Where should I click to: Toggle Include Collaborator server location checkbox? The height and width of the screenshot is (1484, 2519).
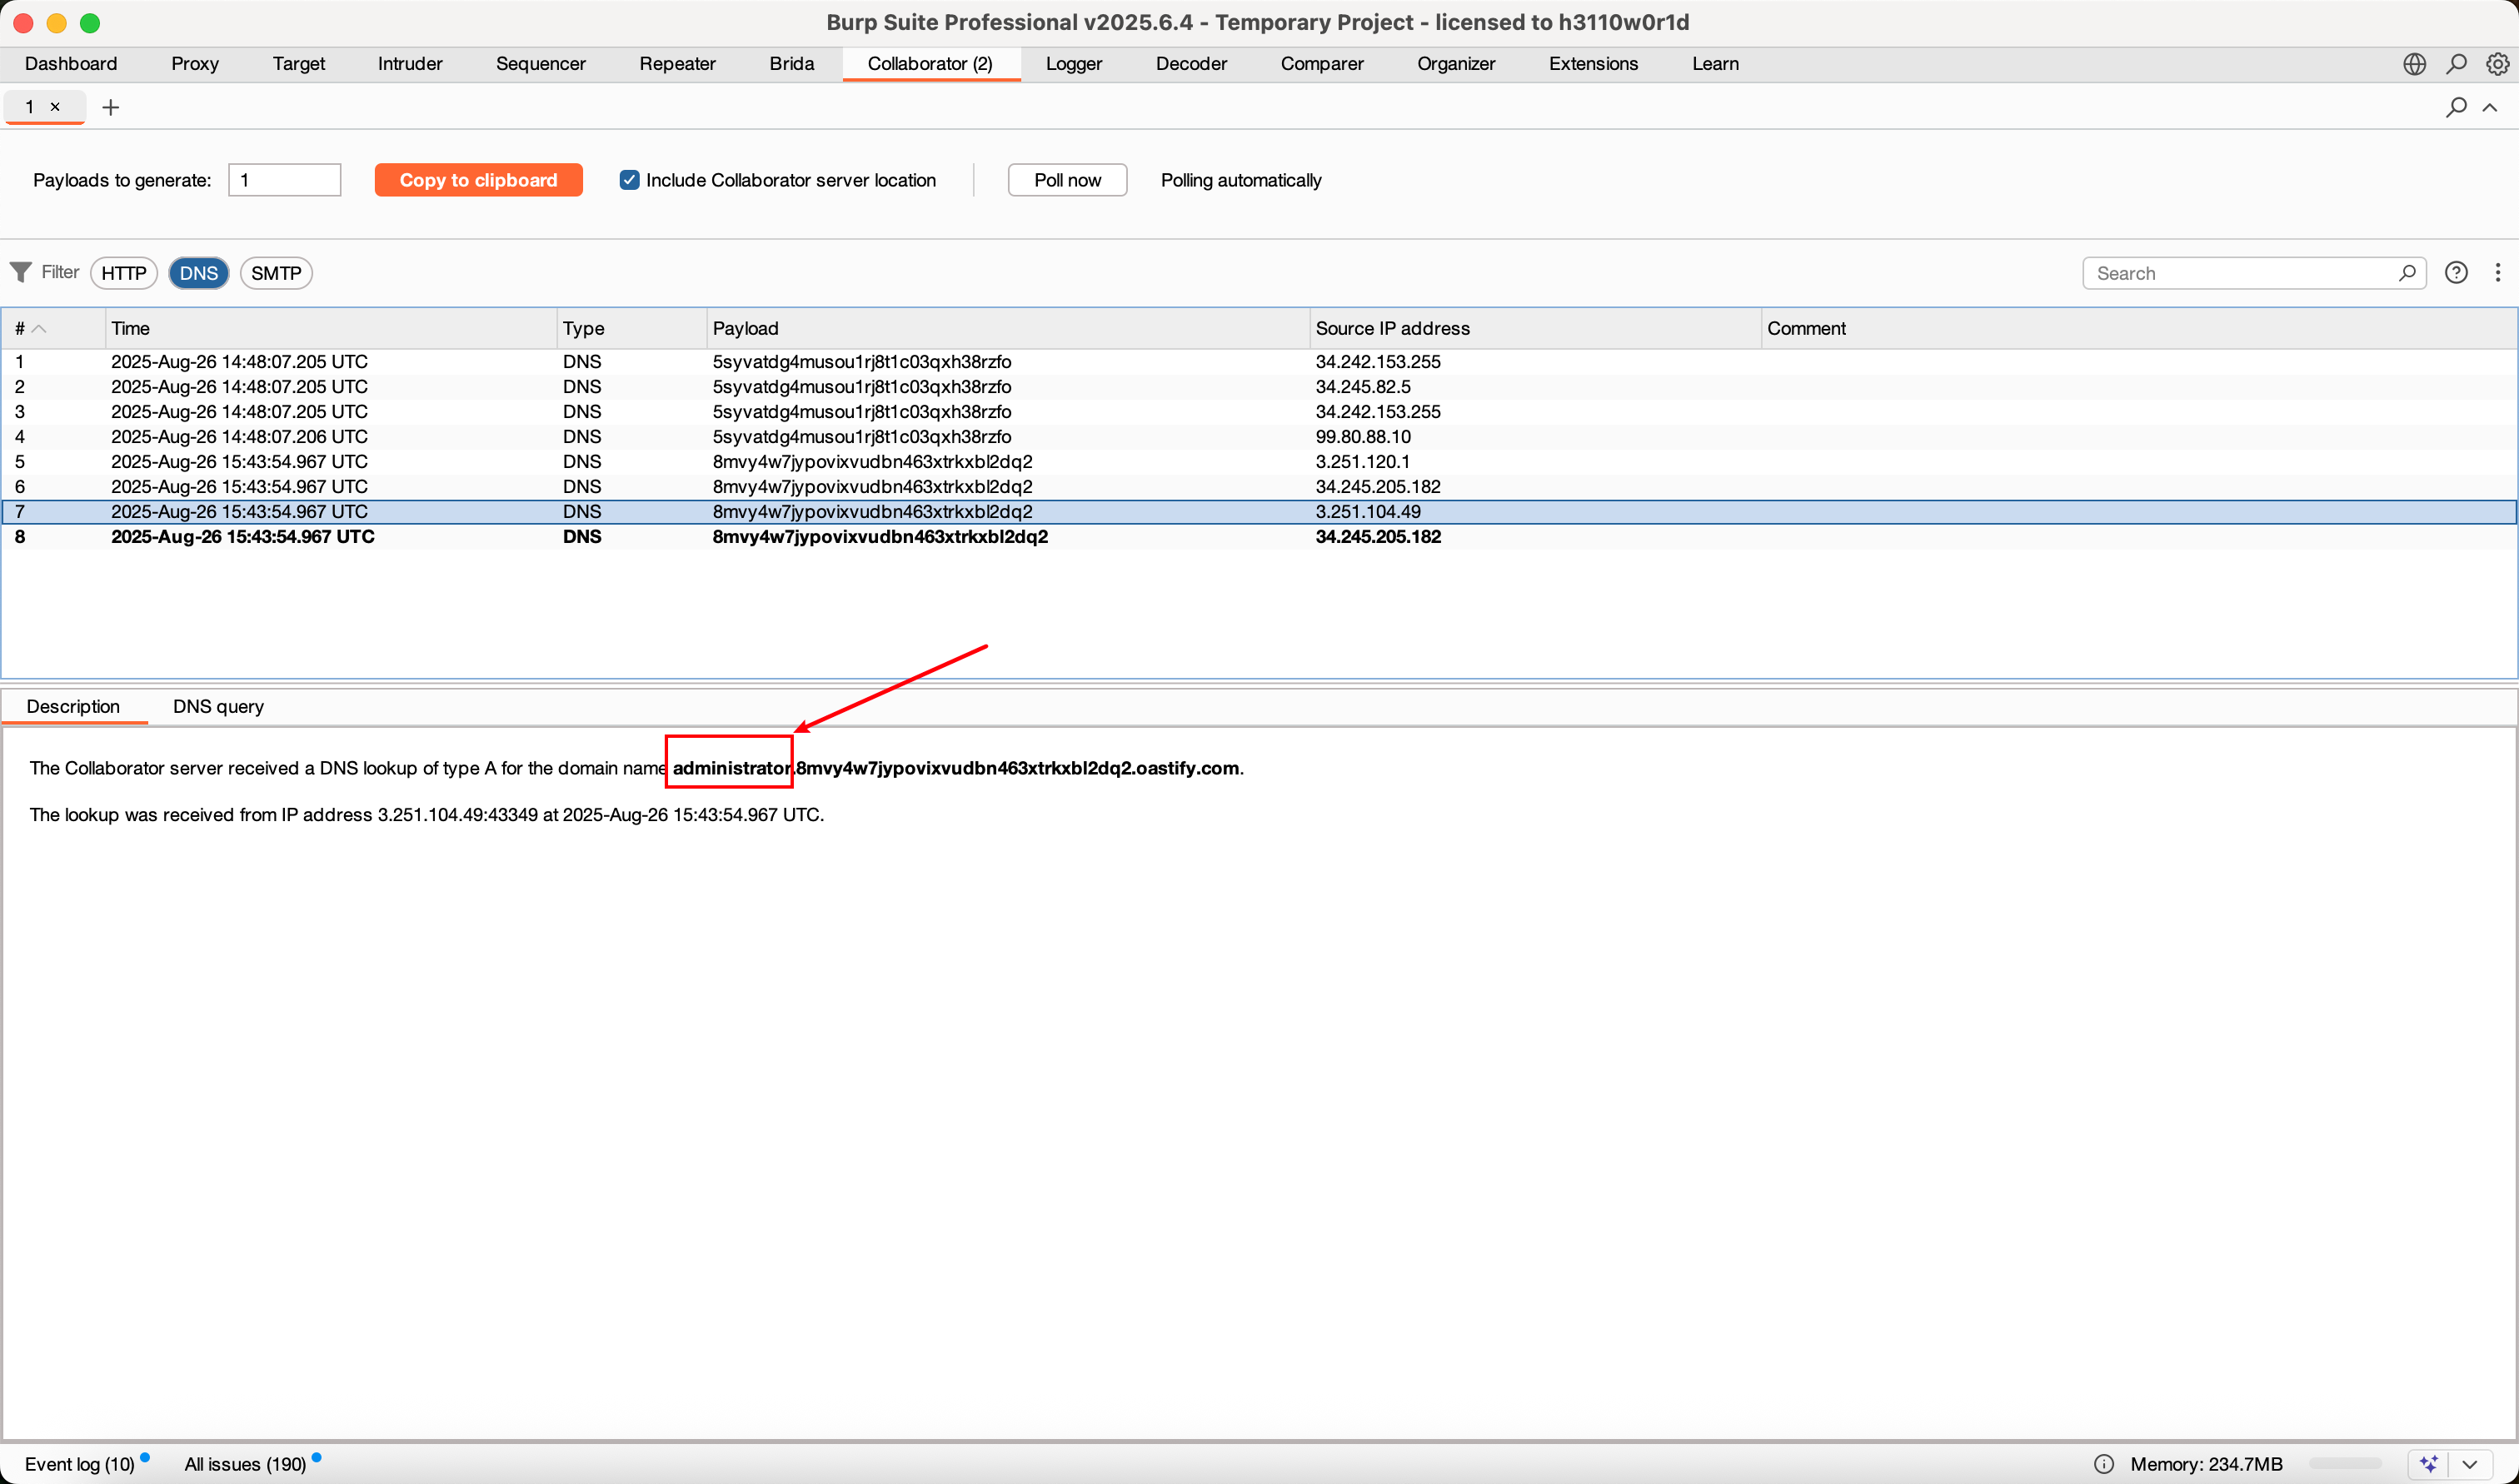[629, 180]
